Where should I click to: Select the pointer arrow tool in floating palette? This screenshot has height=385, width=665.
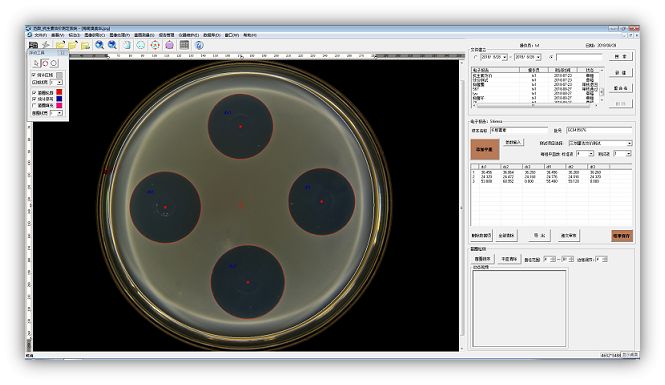(x=36, y=63)
